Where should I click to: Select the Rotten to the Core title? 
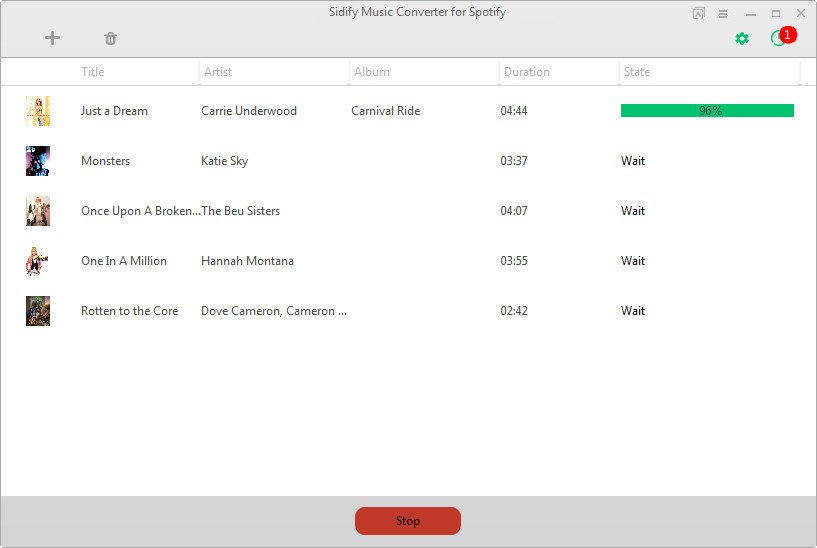[x=129, y=311]
